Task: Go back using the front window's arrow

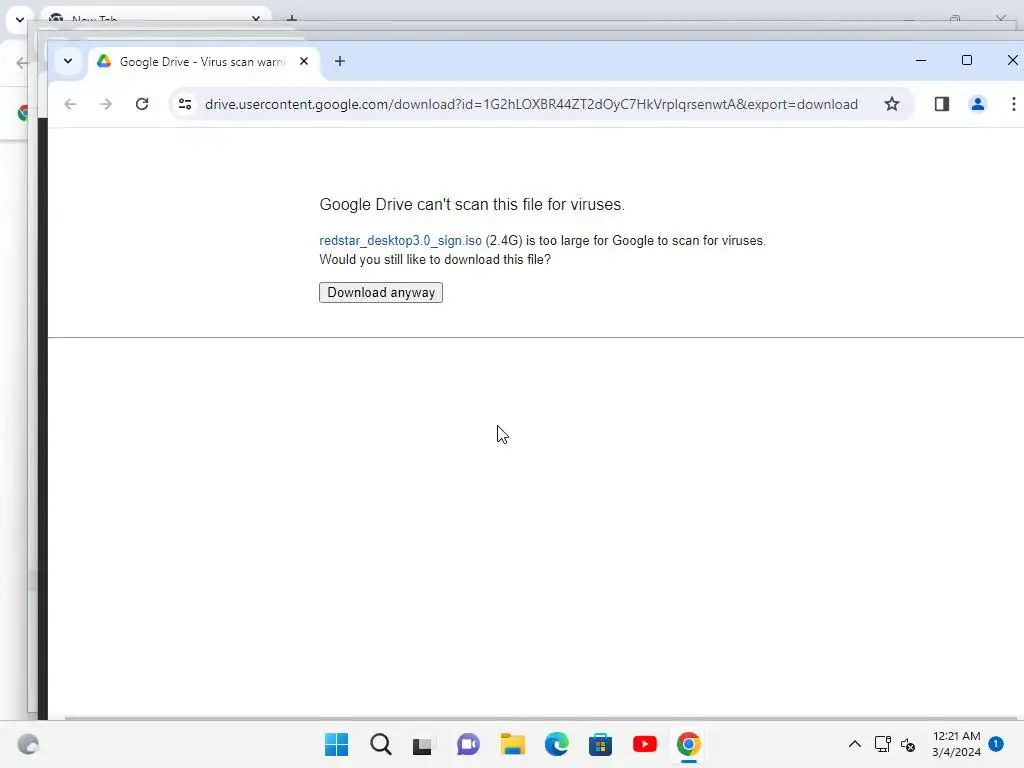Action: 70,104
